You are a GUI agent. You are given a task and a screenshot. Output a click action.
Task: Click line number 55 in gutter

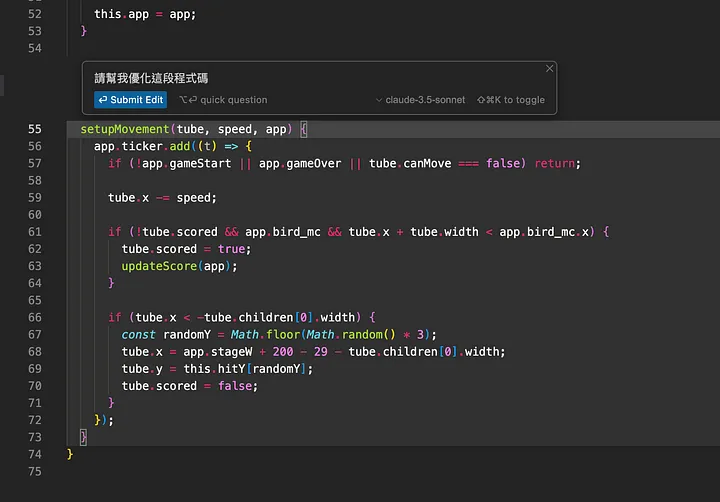point(35,129)
